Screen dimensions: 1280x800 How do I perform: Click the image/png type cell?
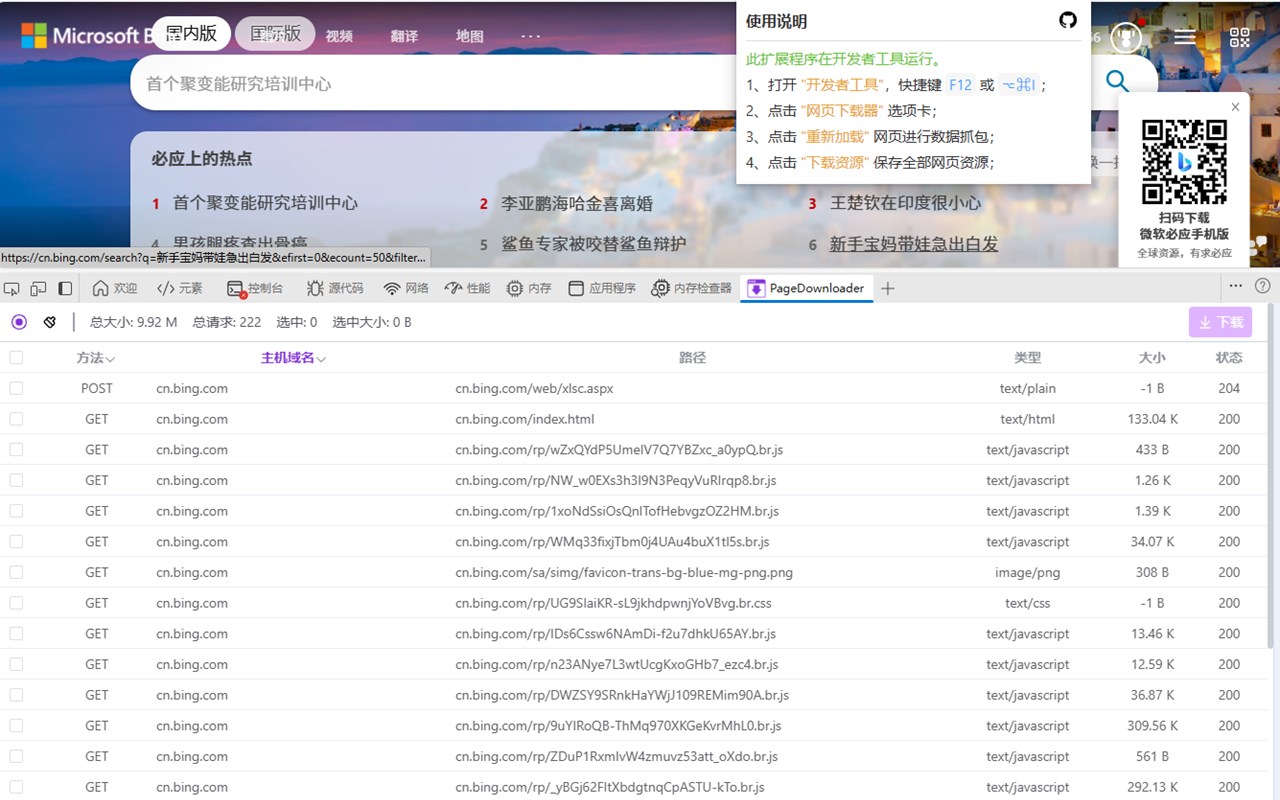1027,572
